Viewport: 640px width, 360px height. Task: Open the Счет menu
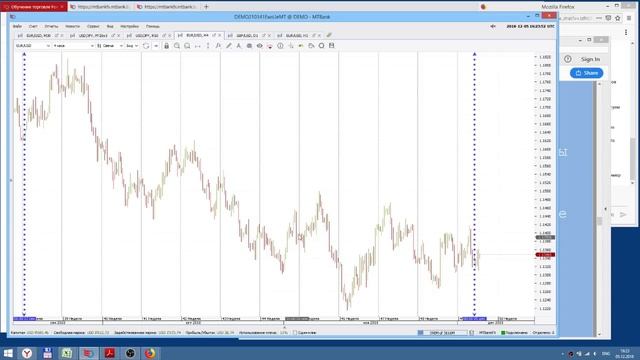tap(33, 26)
